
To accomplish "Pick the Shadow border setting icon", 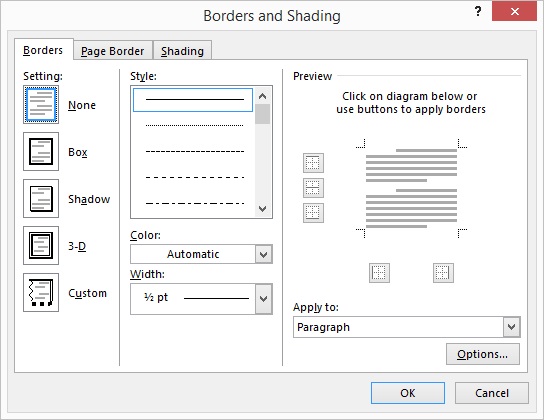I will (41, 198).
